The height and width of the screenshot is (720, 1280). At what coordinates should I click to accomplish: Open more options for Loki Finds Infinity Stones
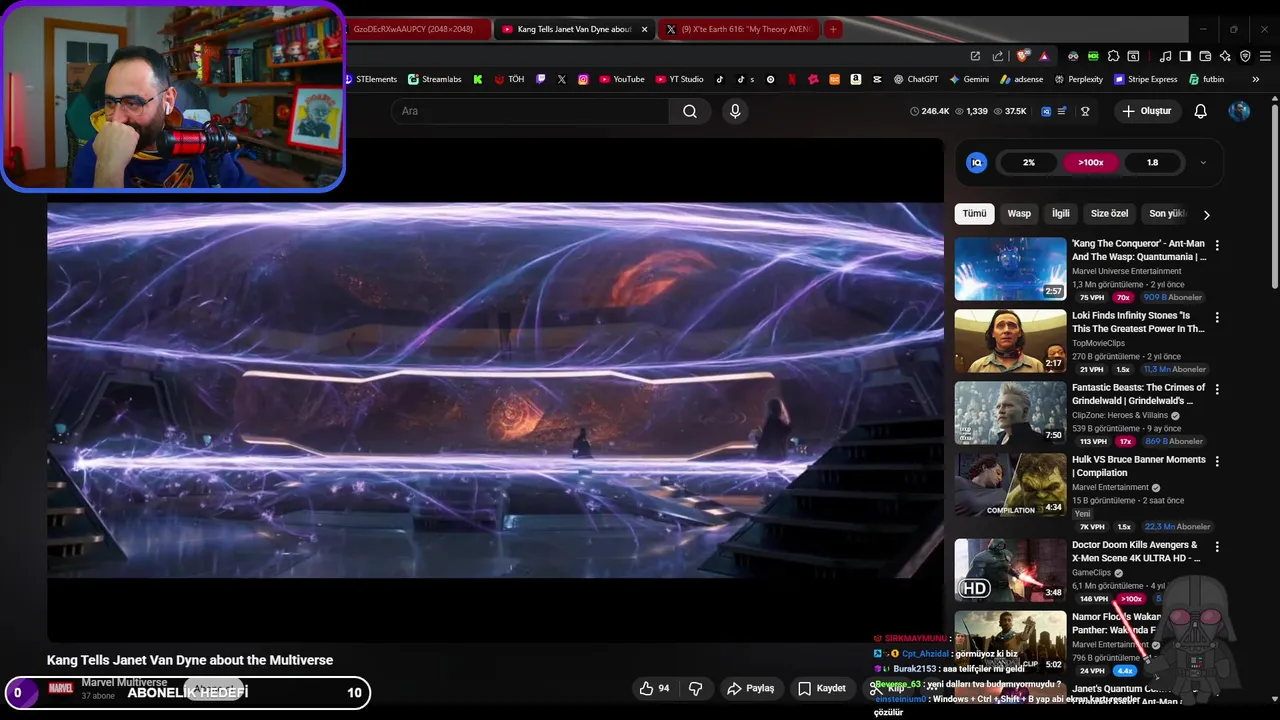pos(1217,317)
